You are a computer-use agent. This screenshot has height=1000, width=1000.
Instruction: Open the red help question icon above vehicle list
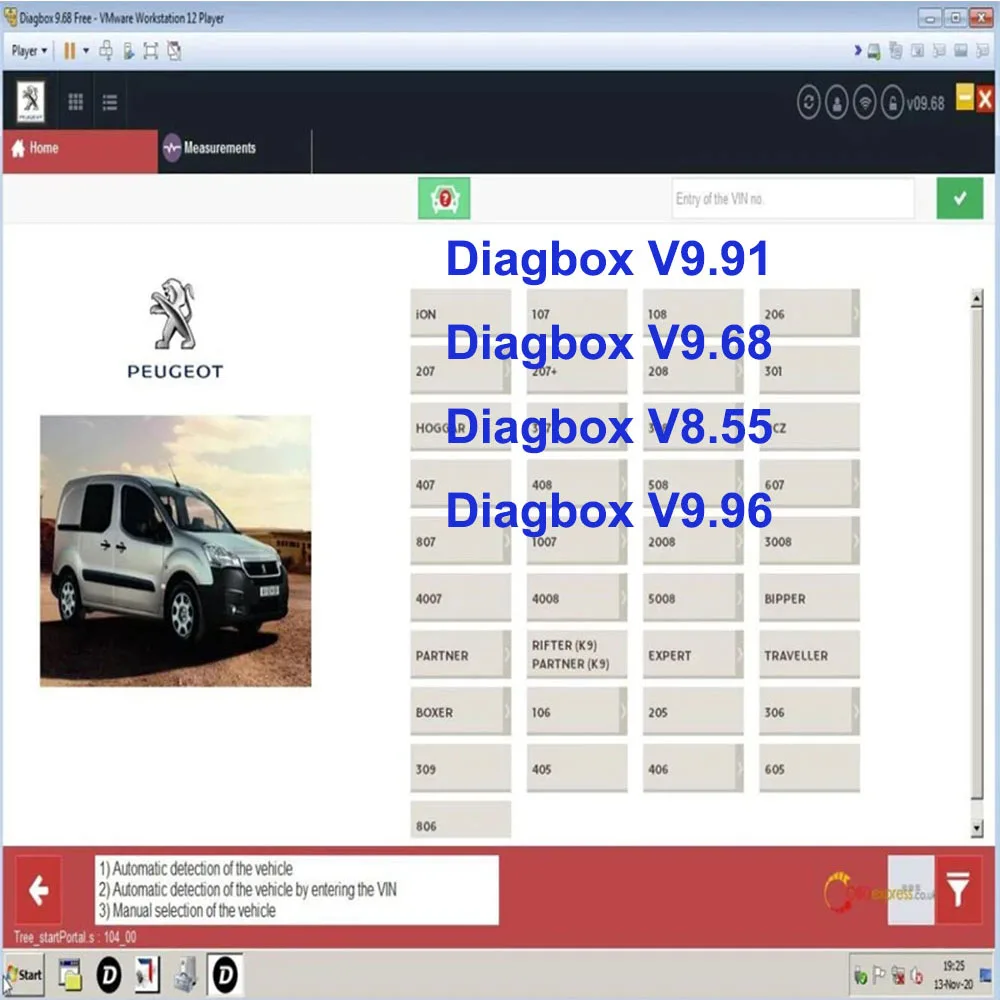[x=442, y=198]
